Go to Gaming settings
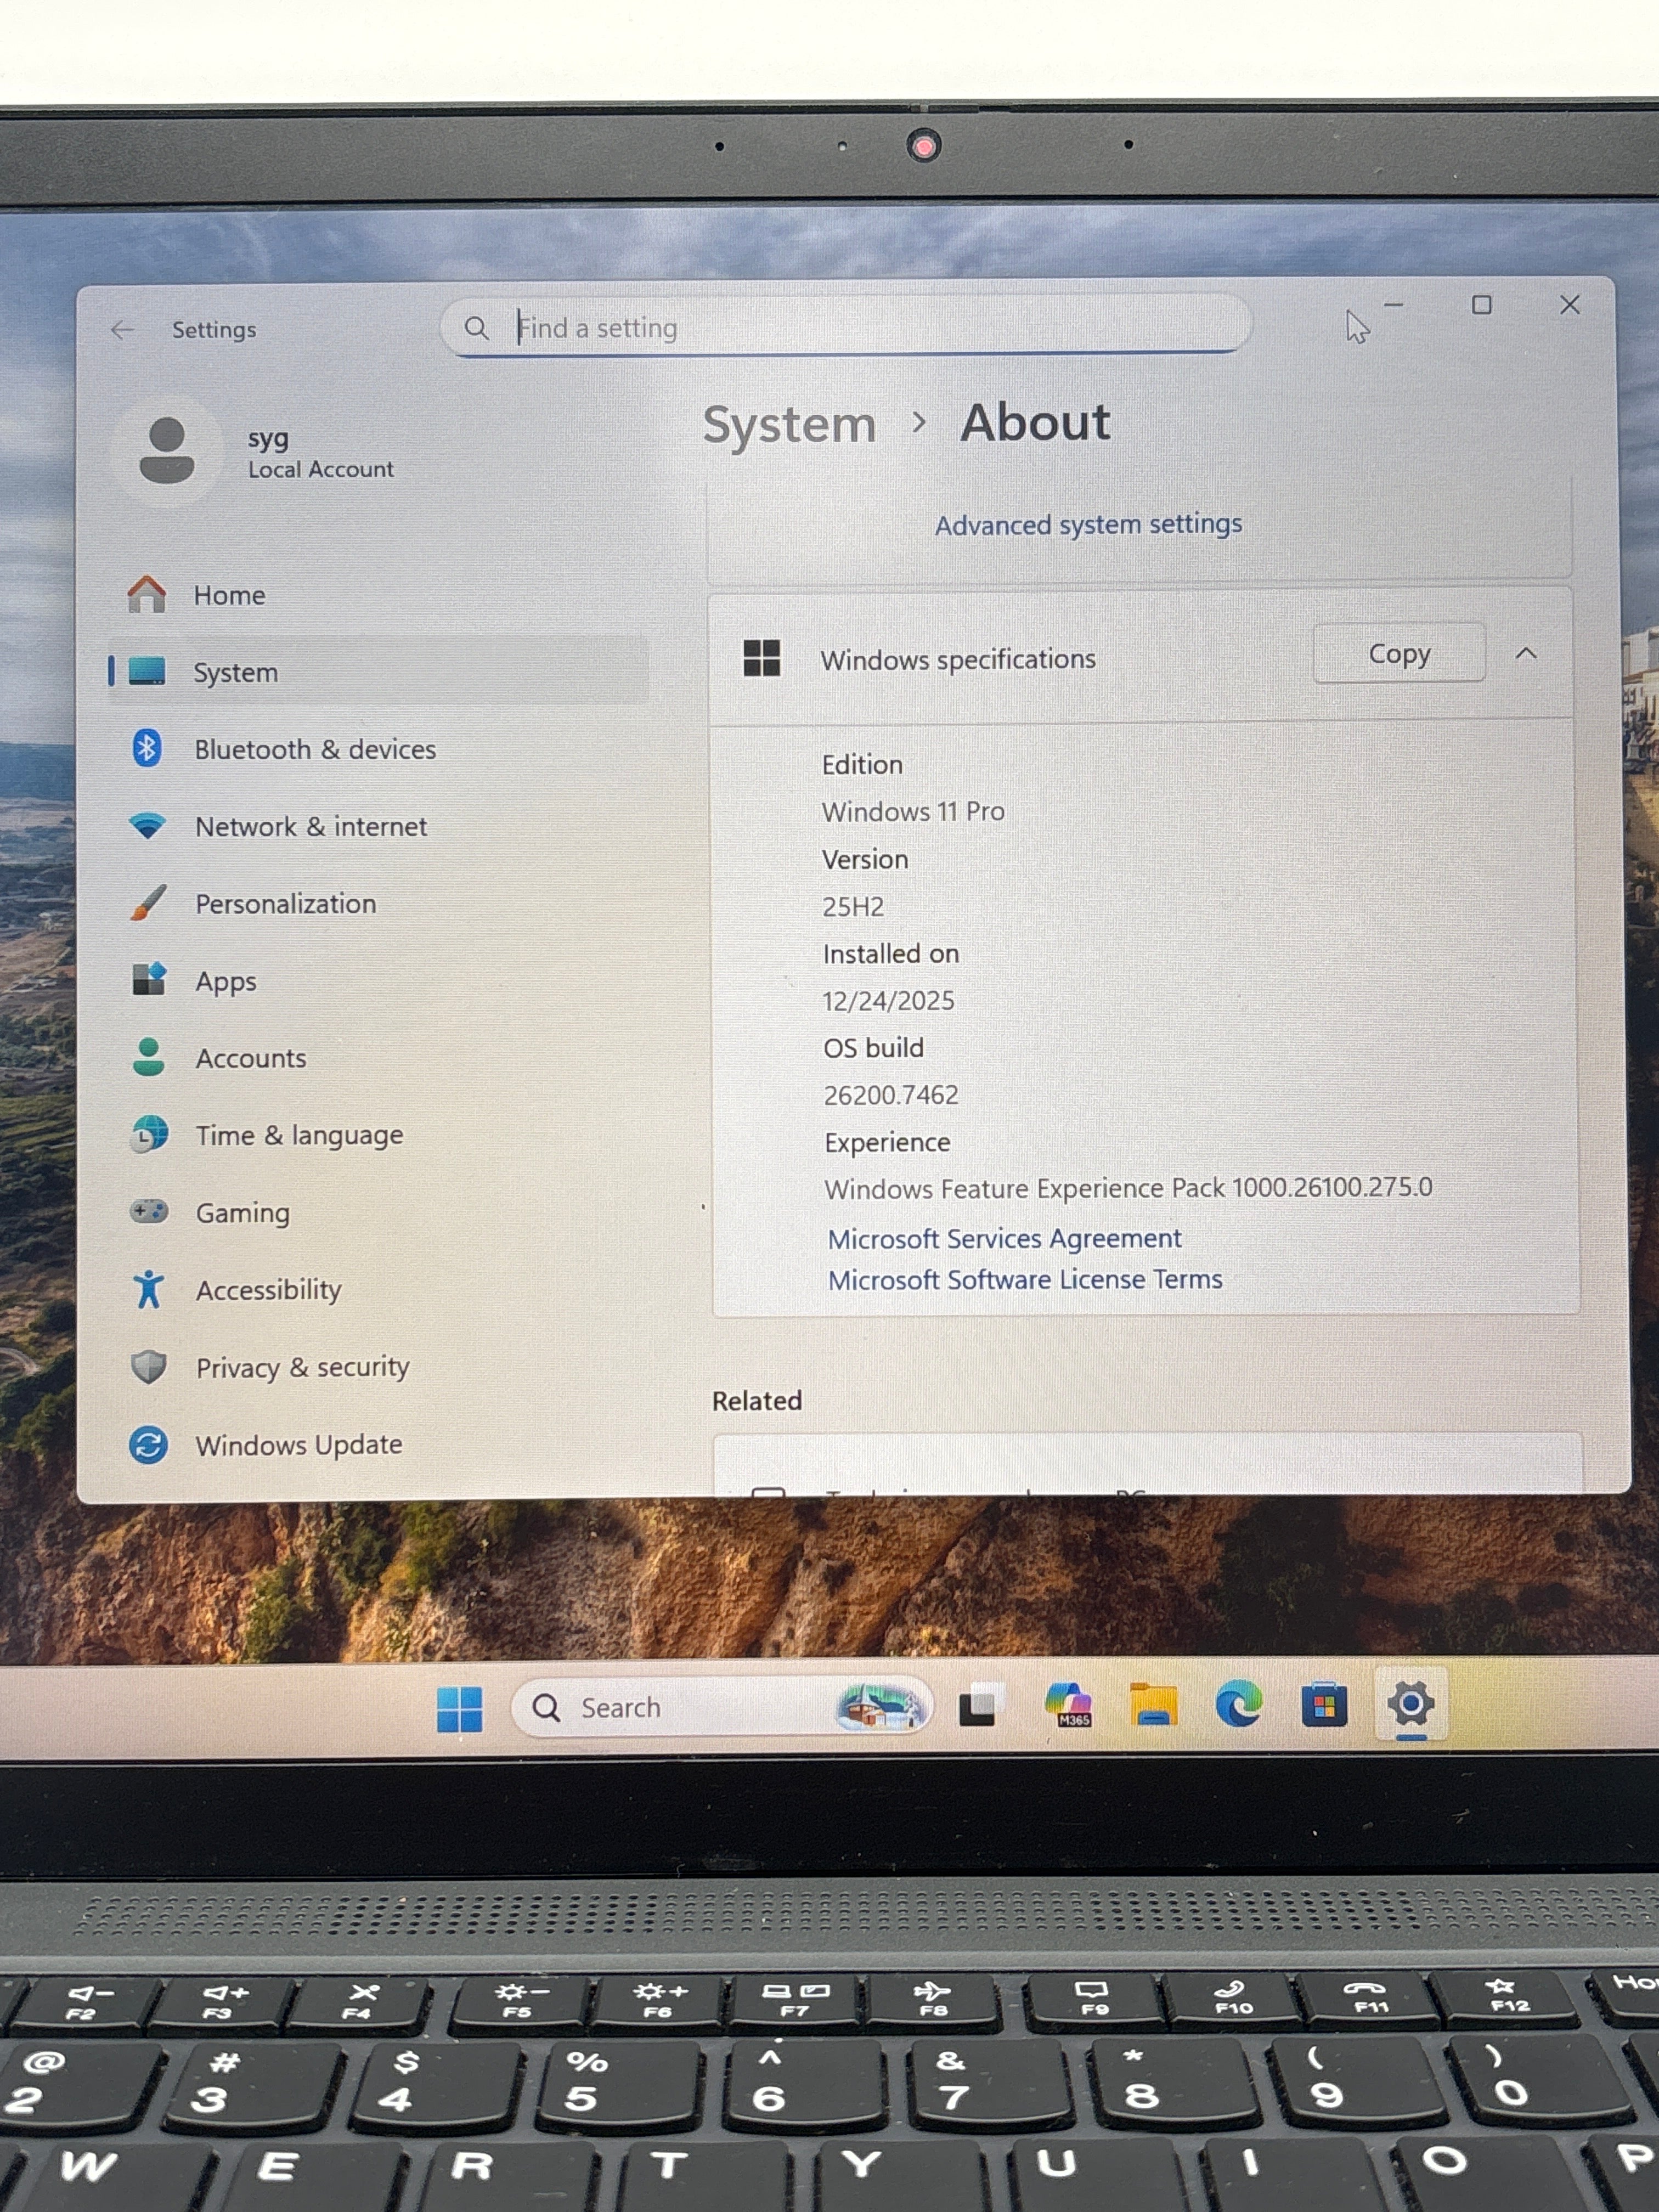1659x2212 pixels. point(378,1212)
